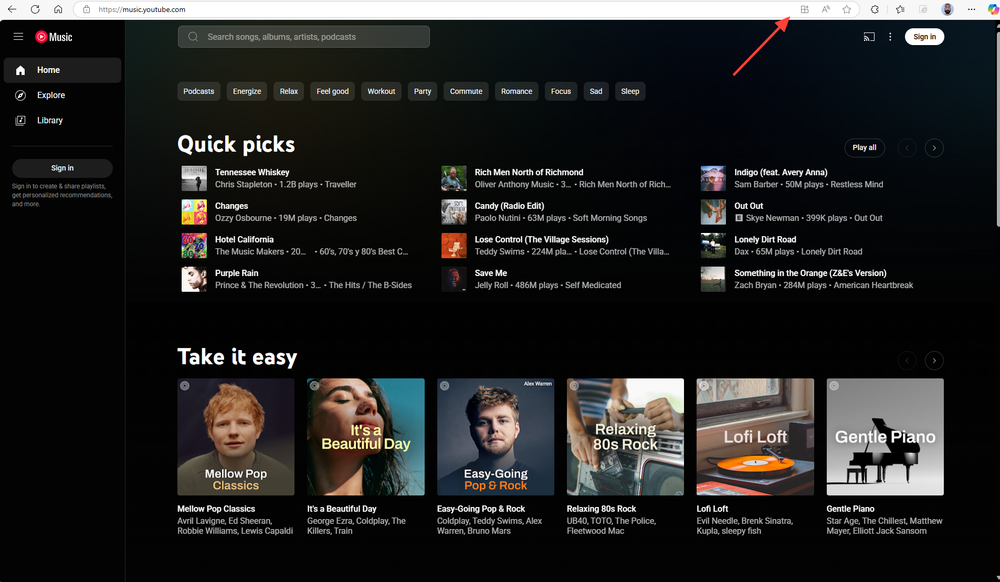Add this page to browser favorites
Viewport: 1000px width, 582px height.
[x=847, y=9]
